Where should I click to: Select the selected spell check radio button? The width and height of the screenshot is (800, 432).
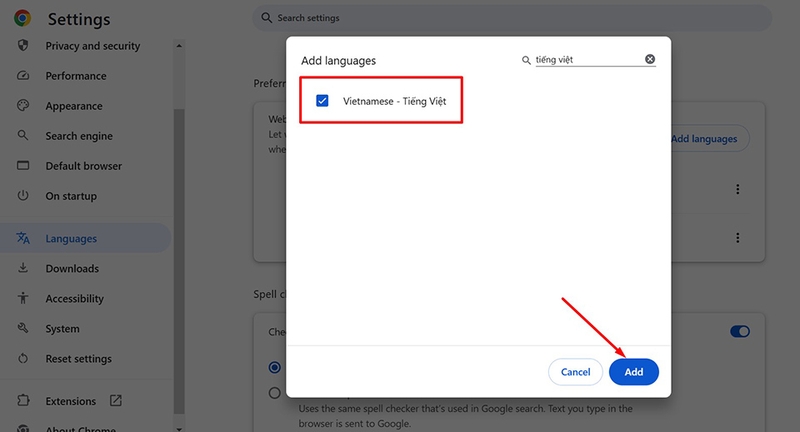coord(274,367)
